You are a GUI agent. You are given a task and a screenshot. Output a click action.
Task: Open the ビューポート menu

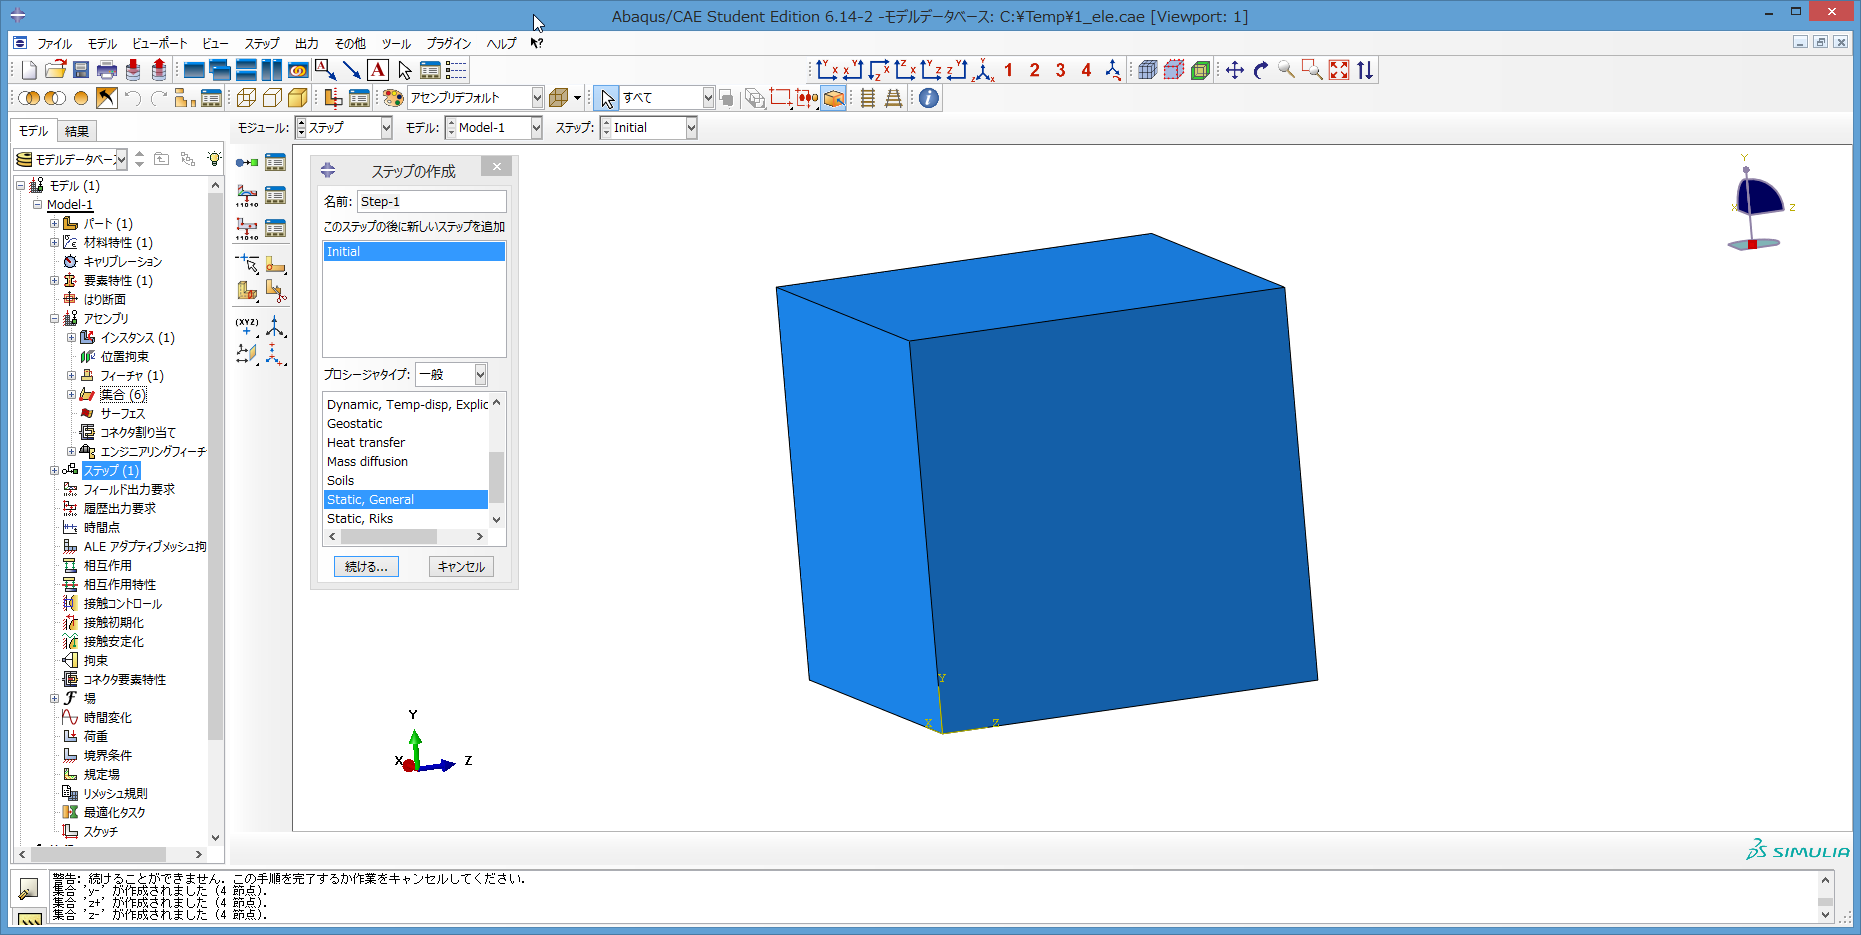pos(160,44)
